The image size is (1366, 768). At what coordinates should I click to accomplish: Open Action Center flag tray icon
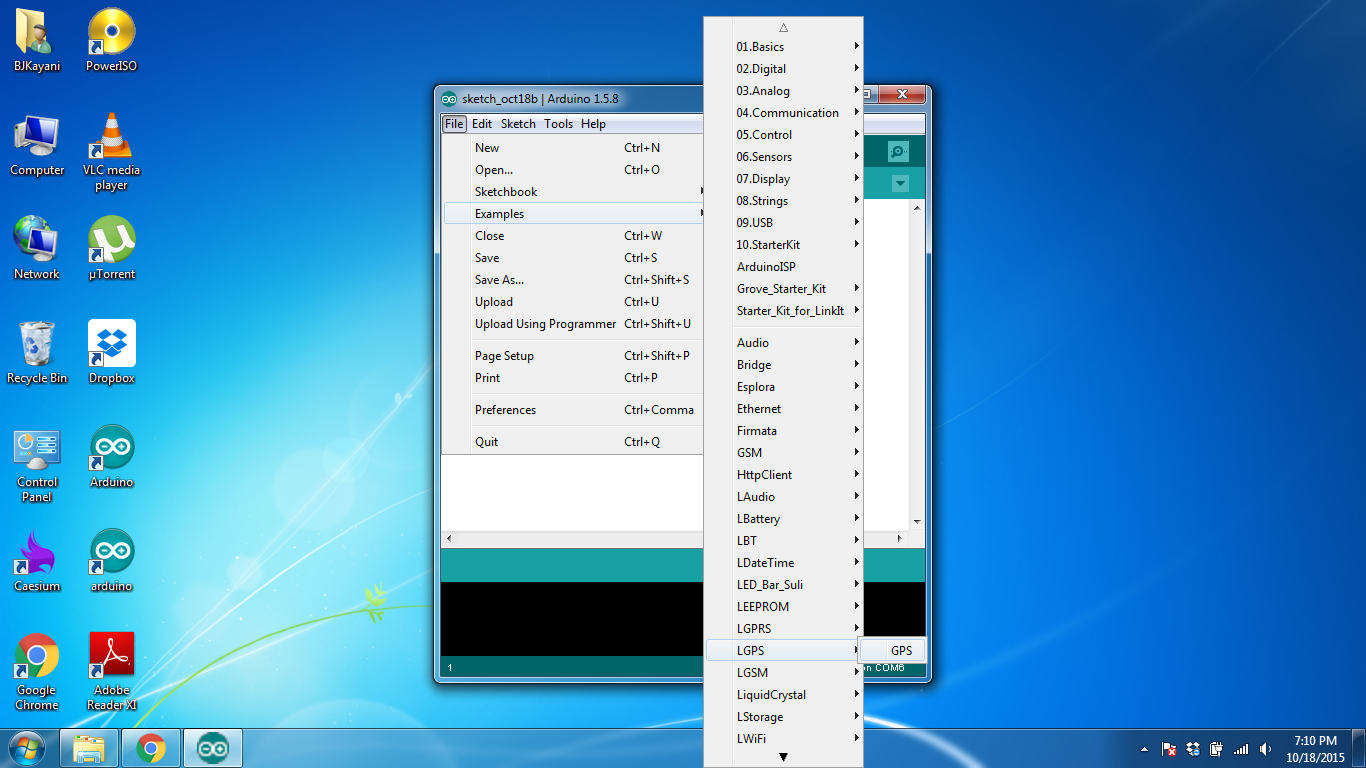[1168, 749]
